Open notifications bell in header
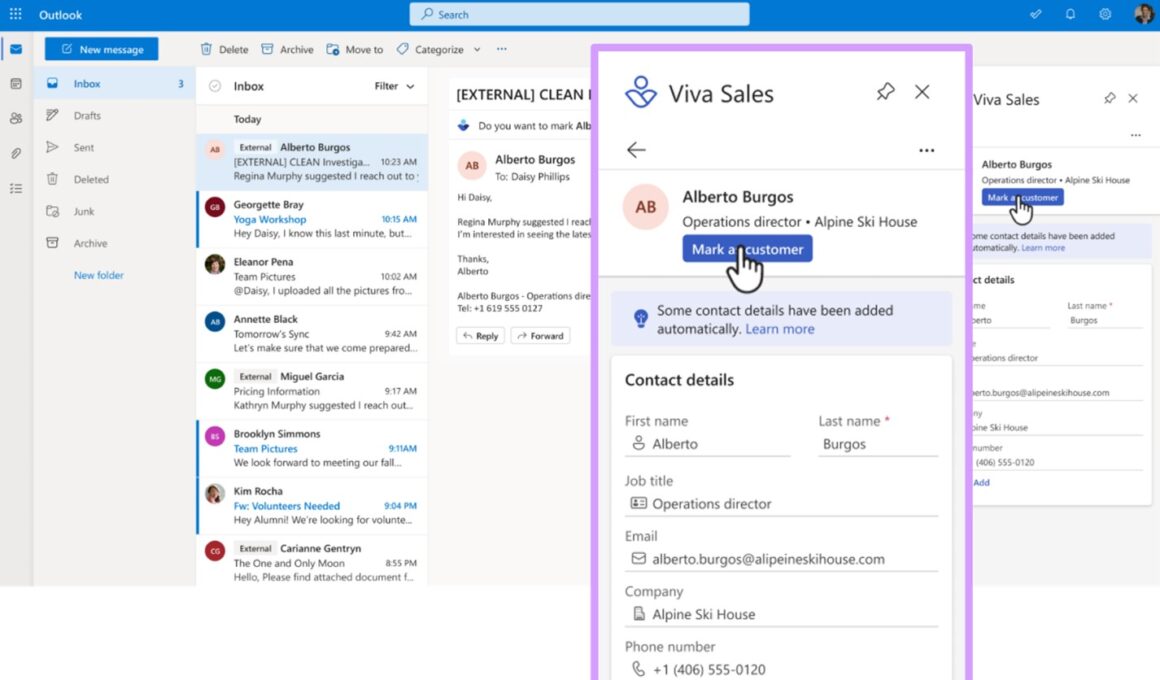Screen dimensions: 1160x680 (x=1071, y=14)
